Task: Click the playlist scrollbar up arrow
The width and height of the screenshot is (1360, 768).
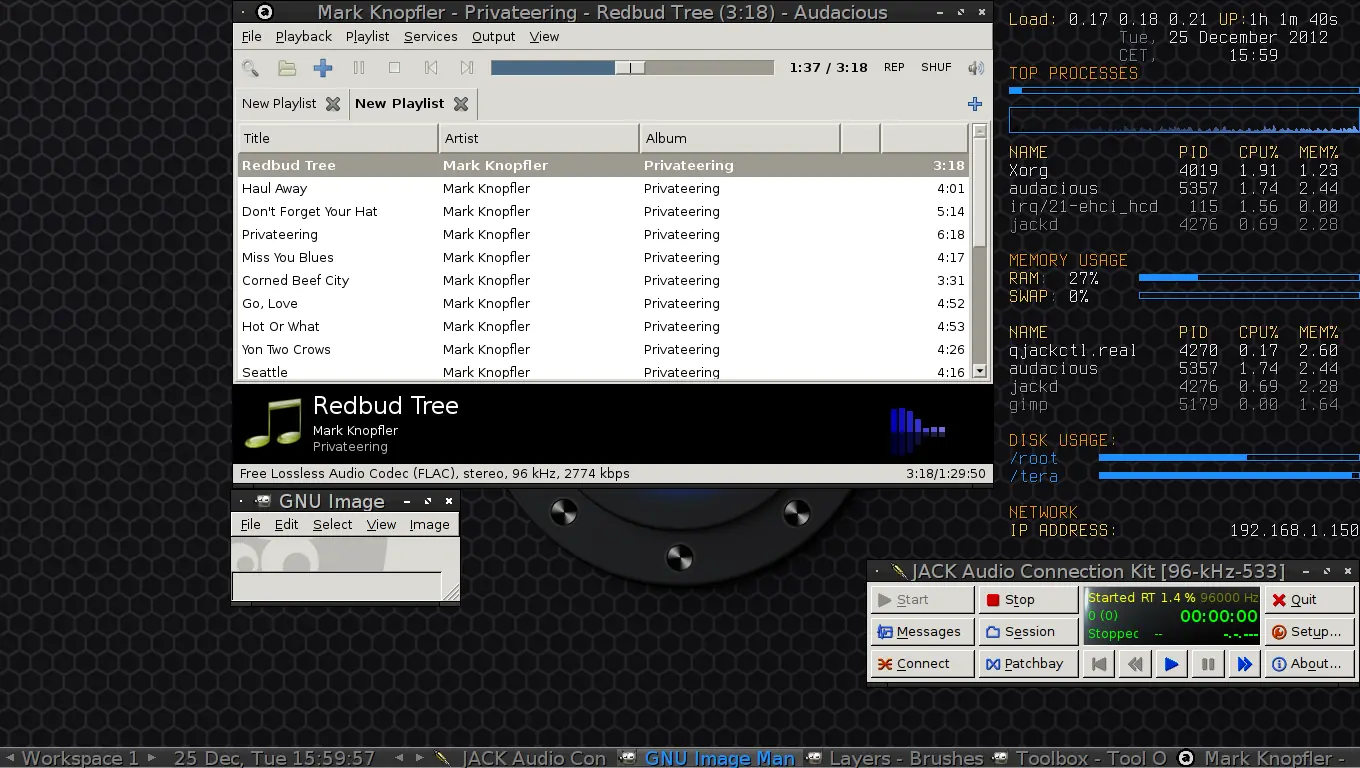Action: [980, 131]
